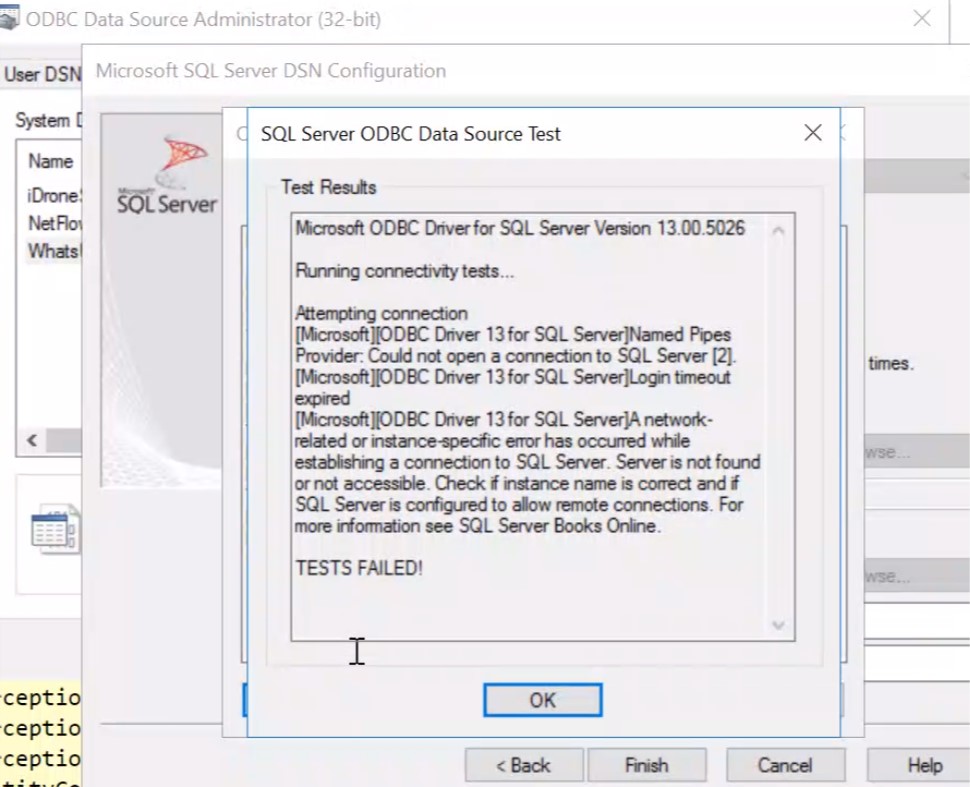970x787 pixels.
Task: Select the NetFlow data source row
Action: (x=54, y=223)
